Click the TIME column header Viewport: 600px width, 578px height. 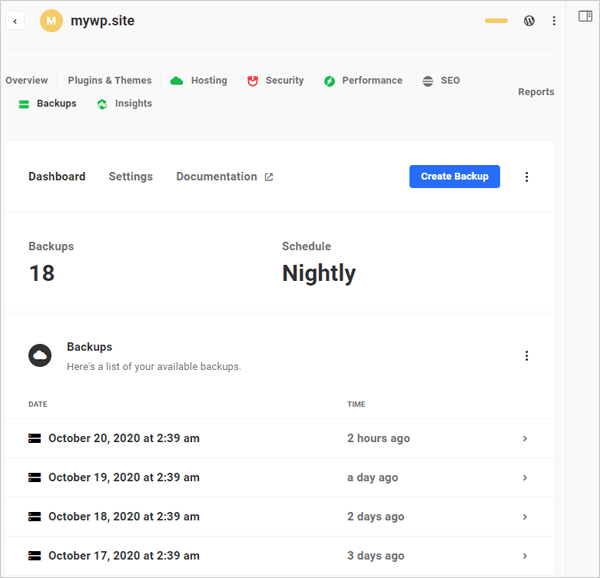tap(356, 404)
